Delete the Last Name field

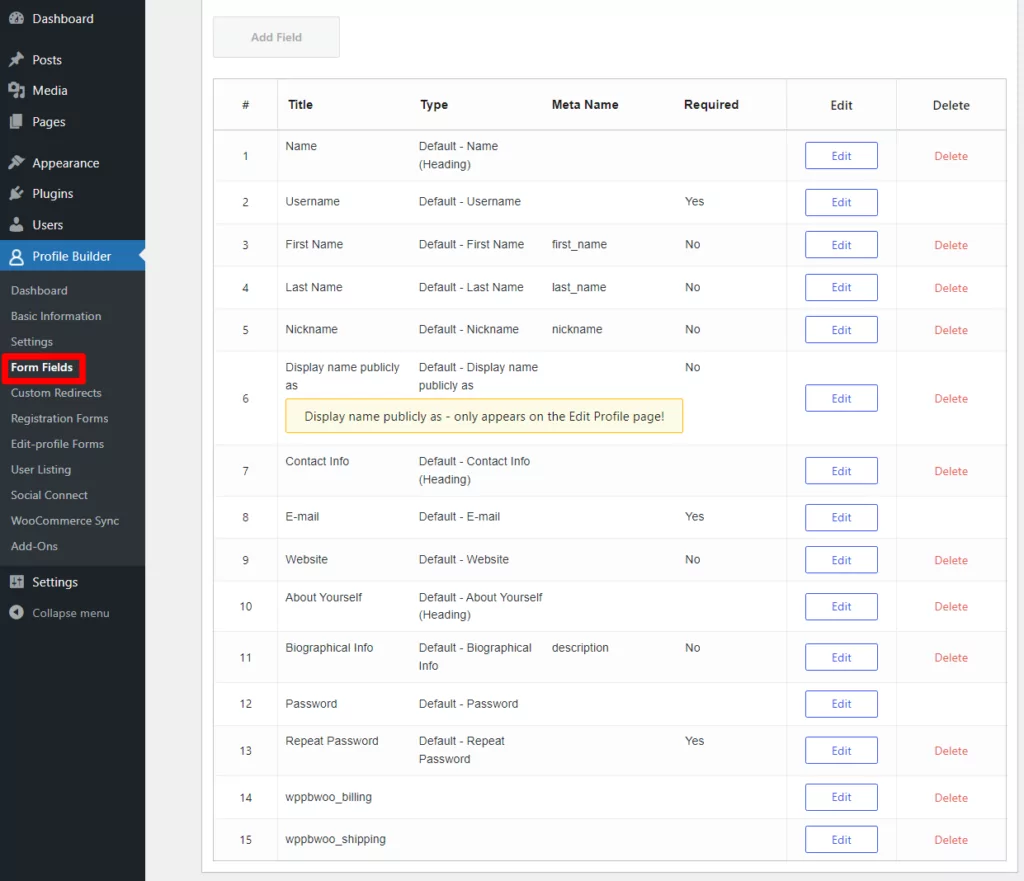pos(951,288)
